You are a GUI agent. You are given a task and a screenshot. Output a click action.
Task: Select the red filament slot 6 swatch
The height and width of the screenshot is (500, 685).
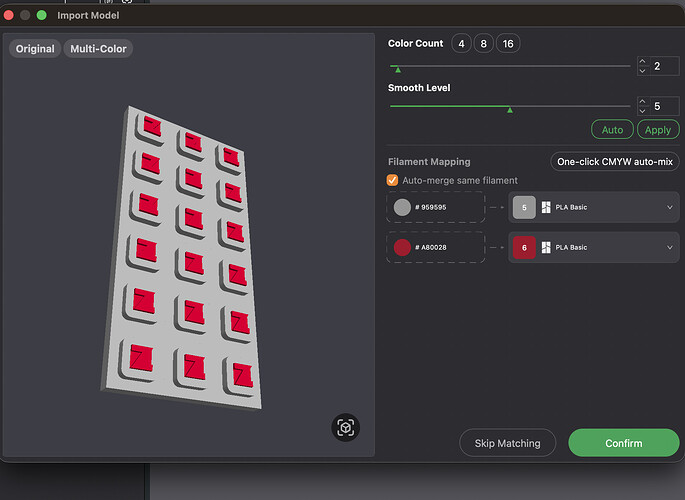click(x=524, y=248)
